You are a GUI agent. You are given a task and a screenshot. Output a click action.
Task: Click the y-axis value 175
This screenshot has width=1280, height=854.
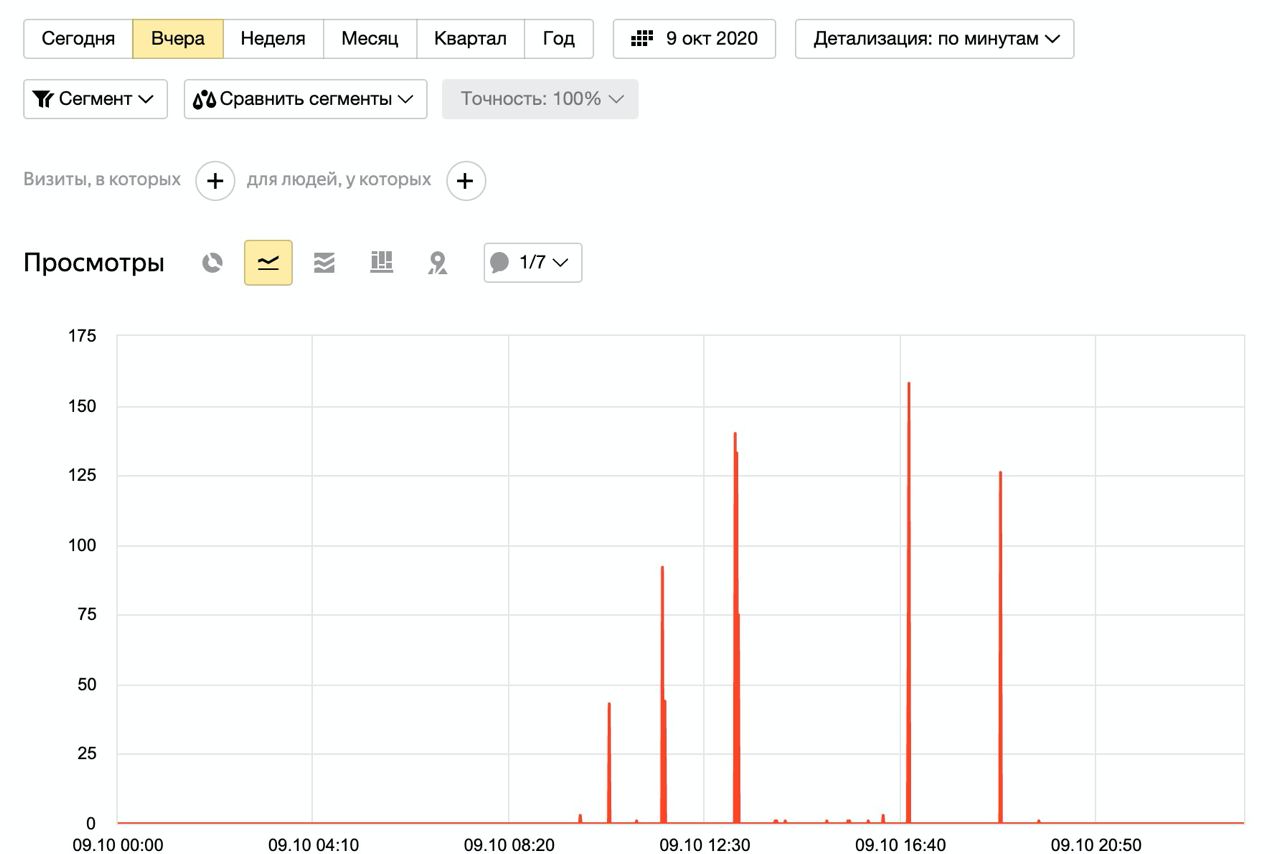pyautogui.click(x=83, y=336)
